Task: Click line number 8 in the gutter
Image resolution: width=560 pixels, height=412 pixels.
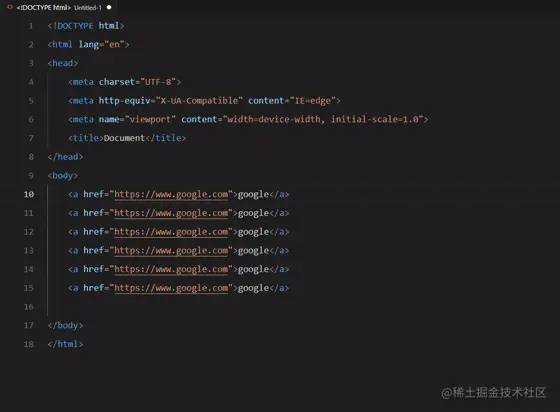Action: coord(31,157)
